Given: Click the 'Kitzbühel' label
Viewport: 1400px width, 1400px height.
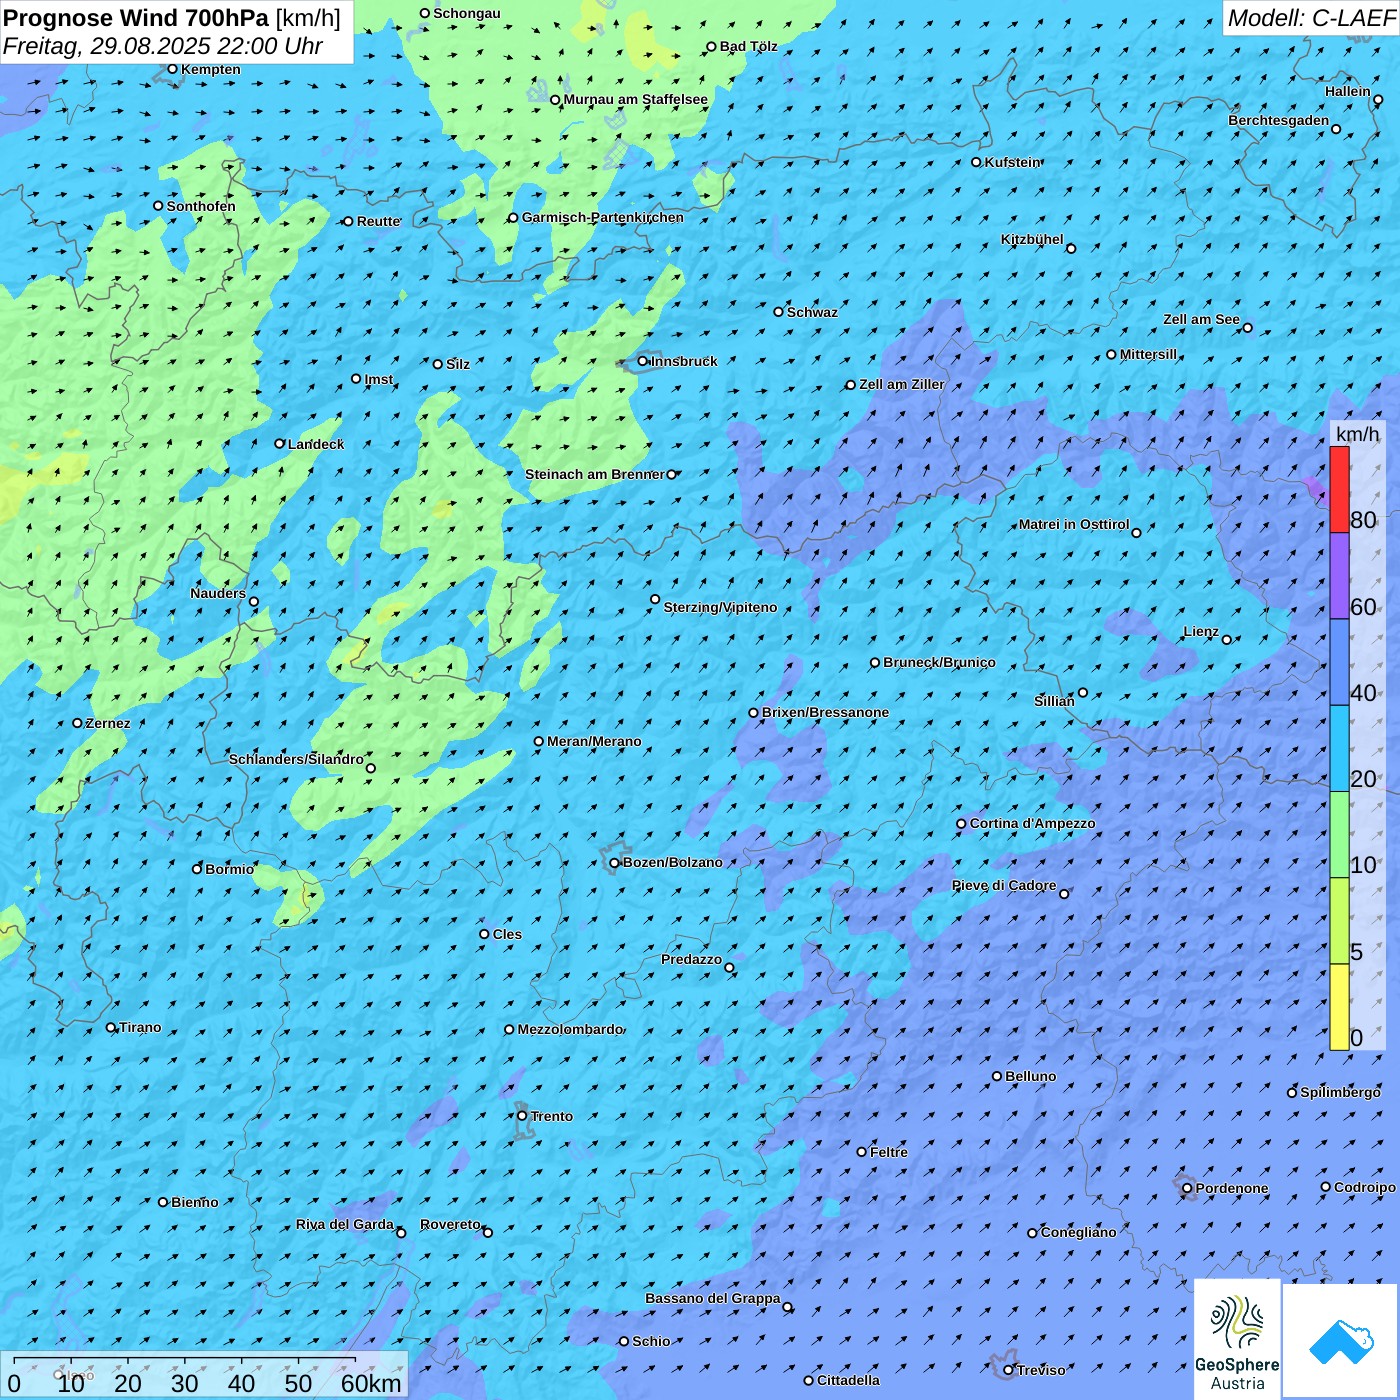Looking at the screenshot, I should pyautogui.click(x=1032, y=239).
